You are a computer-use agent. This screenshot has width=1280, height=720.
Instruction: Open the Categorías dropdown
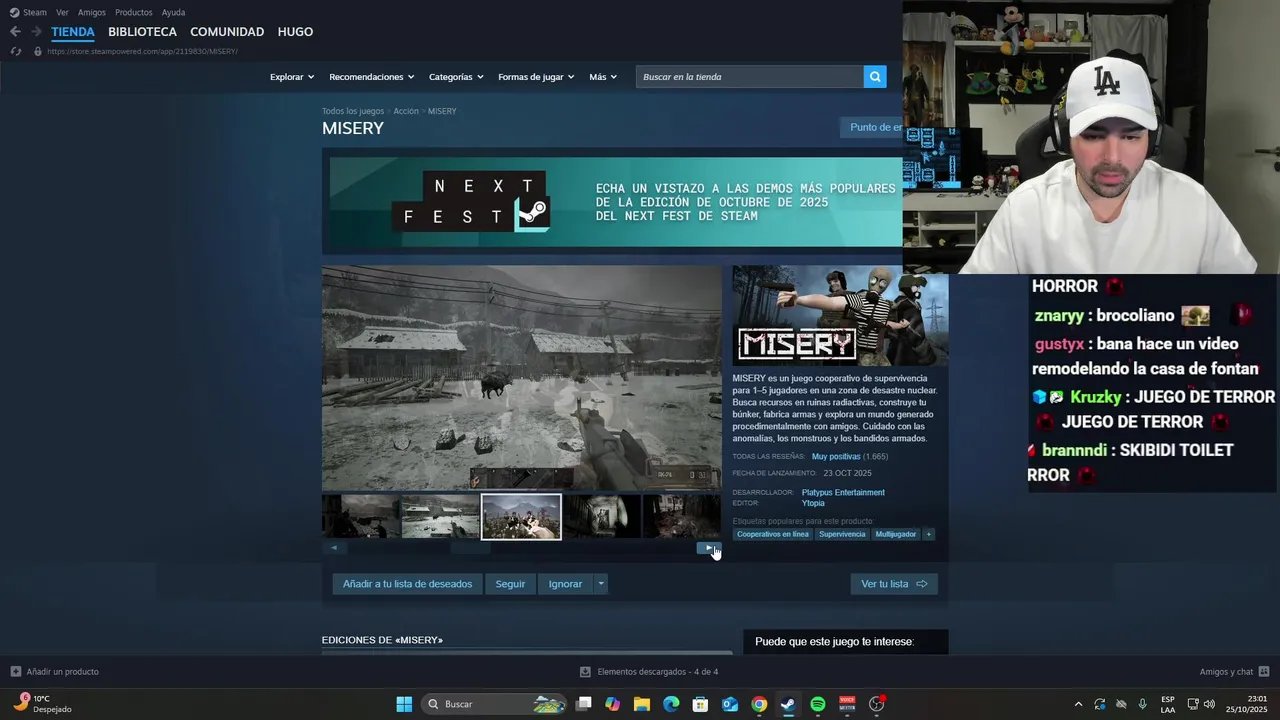[x=456, y=77]
